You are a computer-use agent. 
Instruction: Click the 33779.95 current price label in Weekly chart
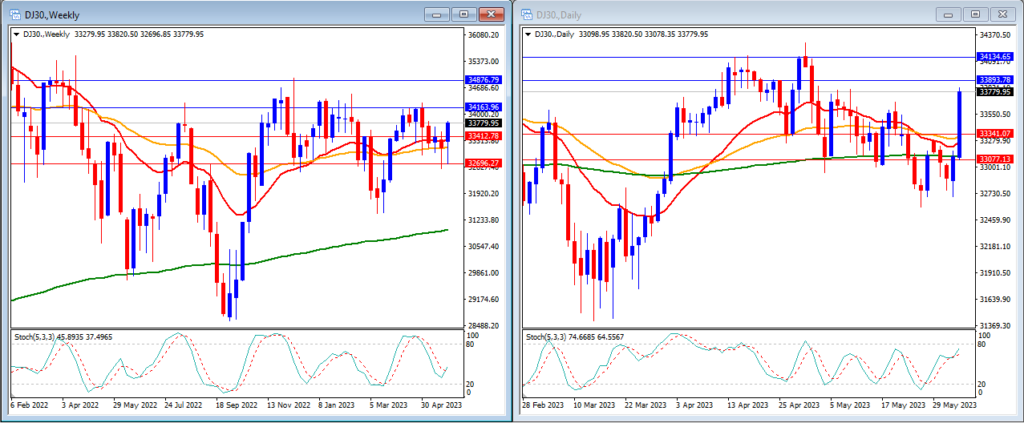(483, 122)
